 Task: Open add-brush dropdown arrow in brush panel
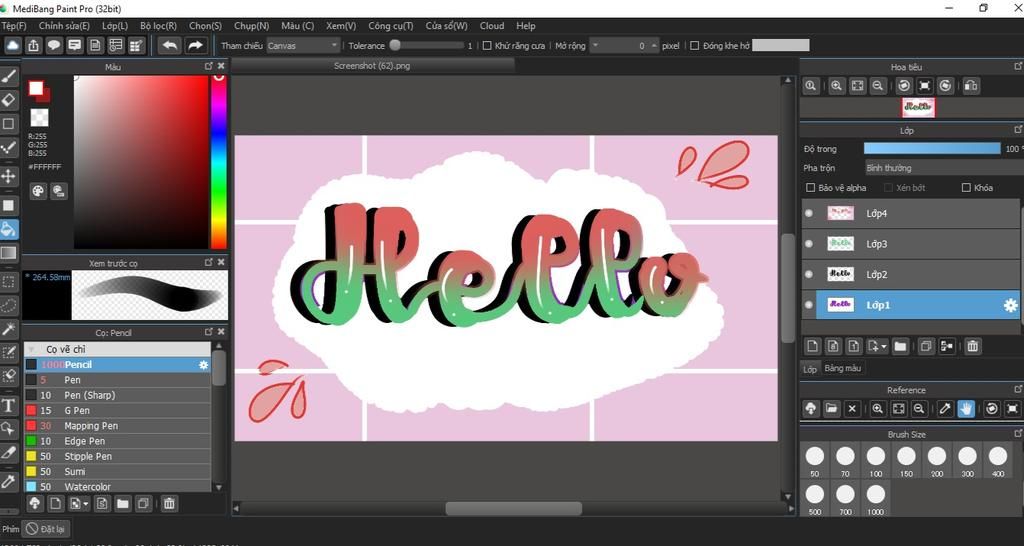(86, 504)
